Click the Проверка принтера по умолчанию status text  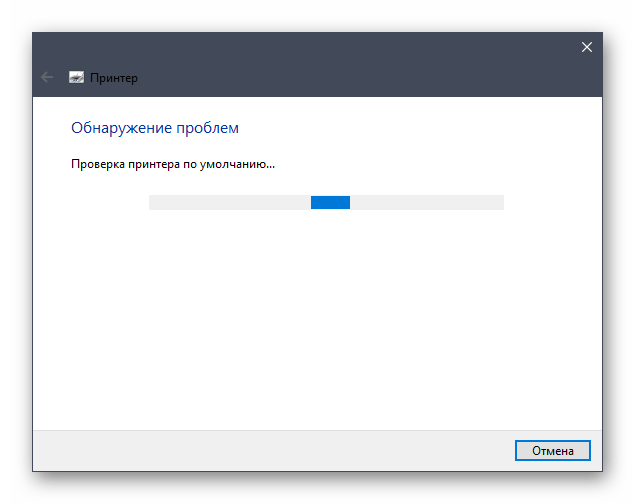point(172,164)
